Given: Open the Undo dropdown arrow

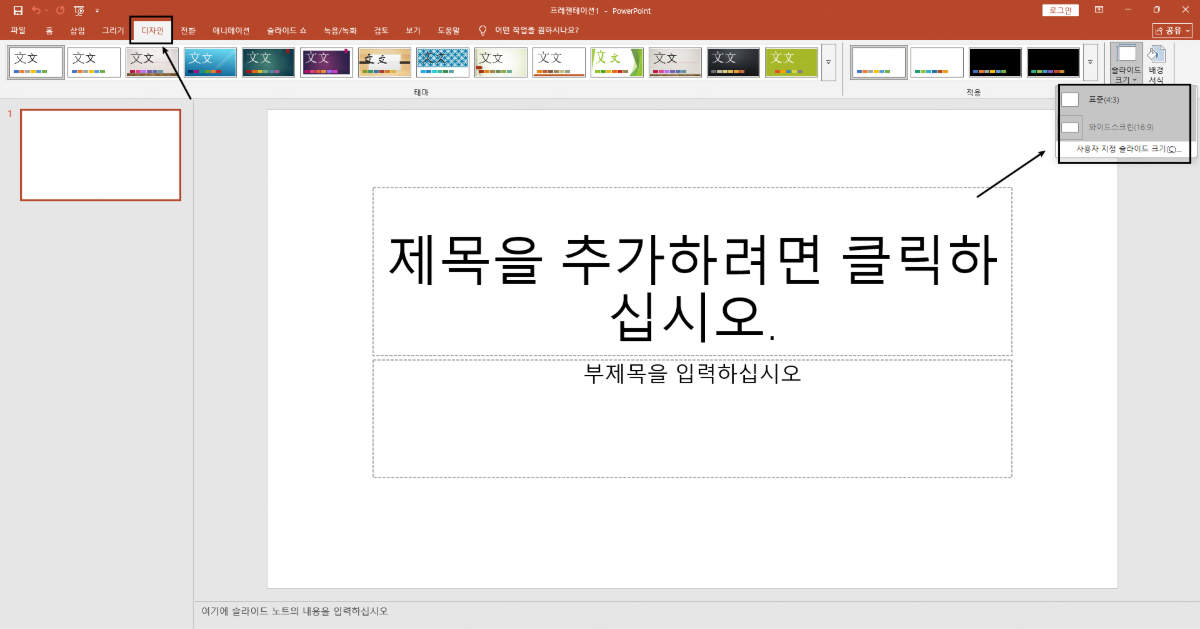Looking at the screenshot, I should pyautogui.click(x=46, y=10).
